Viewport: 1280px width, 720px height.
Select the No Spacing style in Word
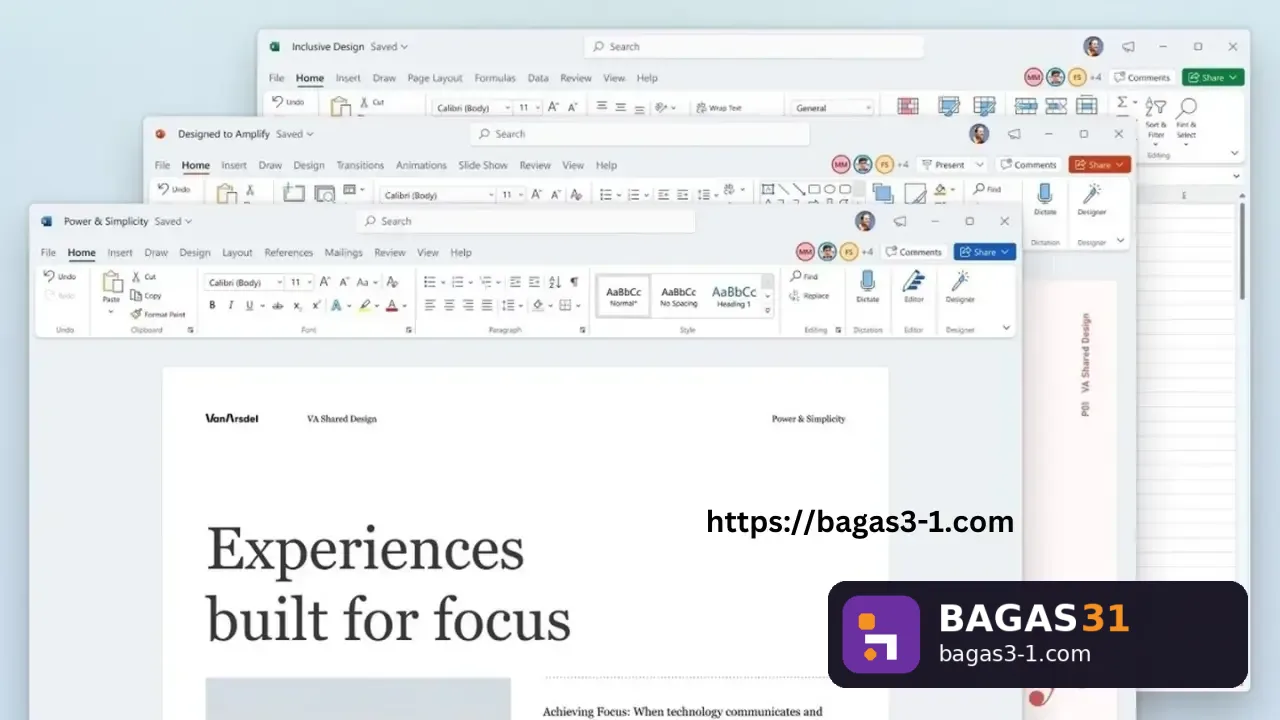[x=679, y=296]
